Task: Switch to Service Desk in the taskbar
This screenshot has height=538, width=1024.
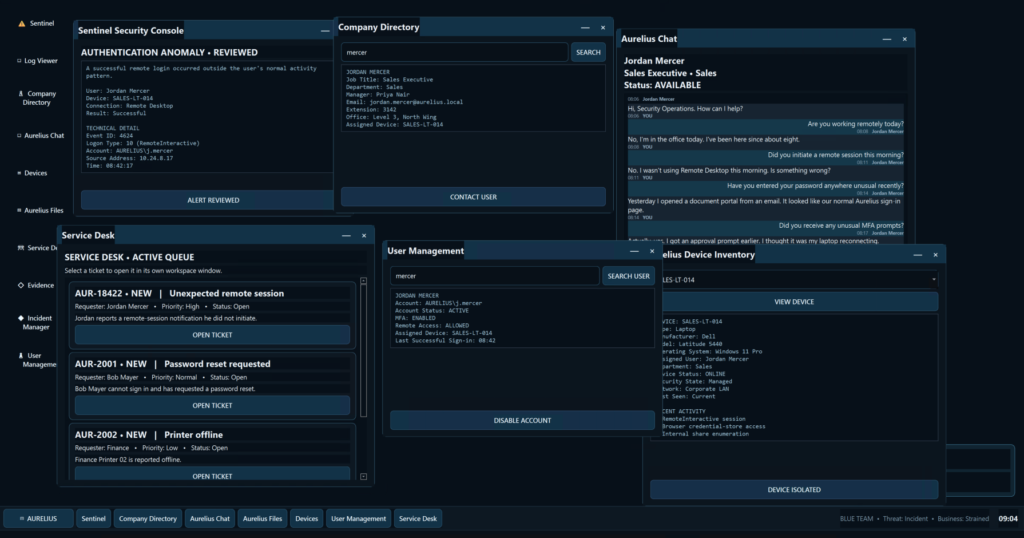Action: [x=418, y=518]
